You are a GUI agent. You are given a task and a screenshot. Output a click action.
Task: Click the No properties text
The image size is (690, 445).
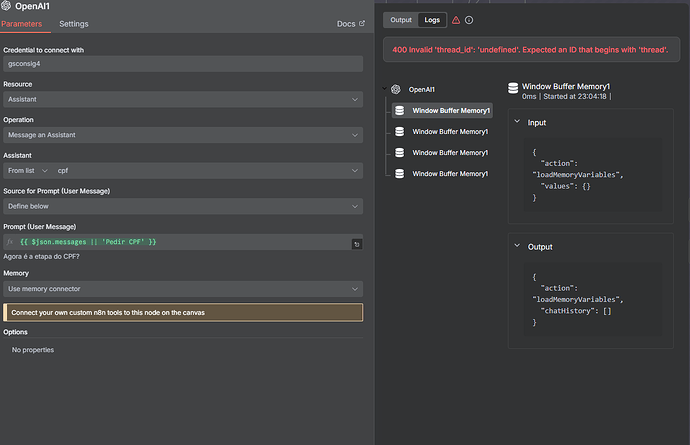click(33, 350)
